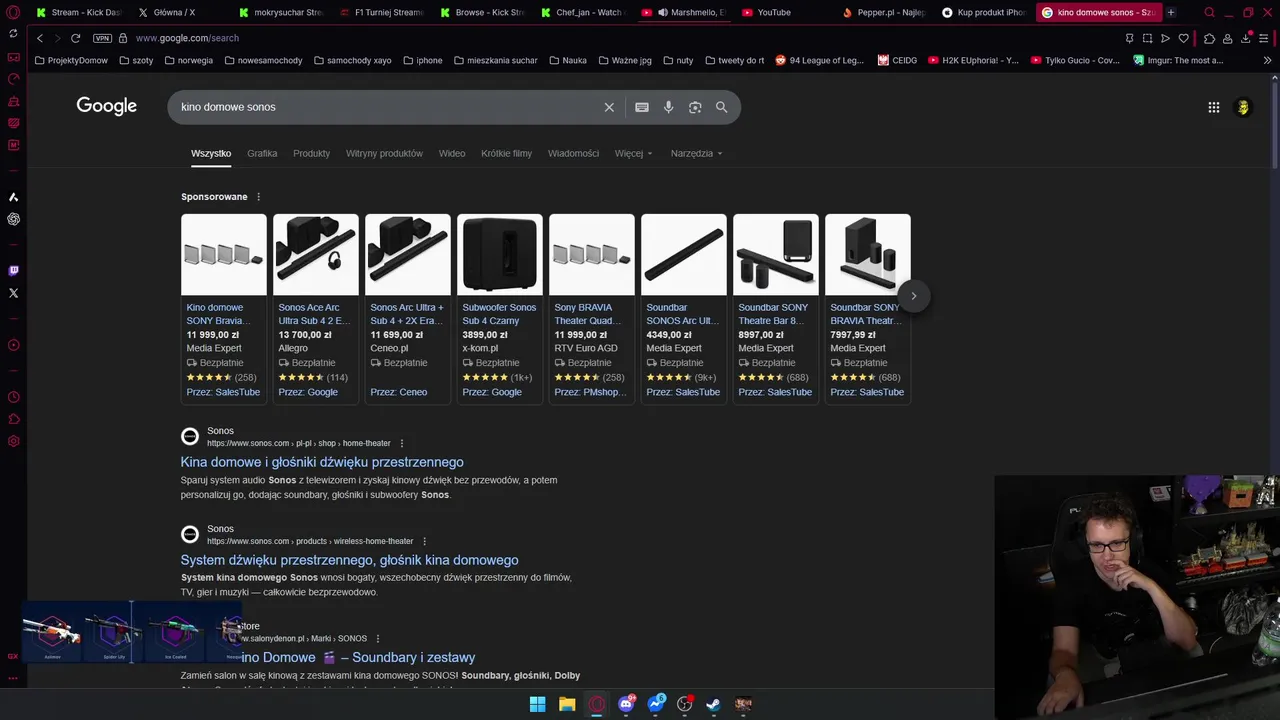Open the norwegia bookmarks folder
1280x720 pixels.
pyautogui.click(x=187, y=60)
